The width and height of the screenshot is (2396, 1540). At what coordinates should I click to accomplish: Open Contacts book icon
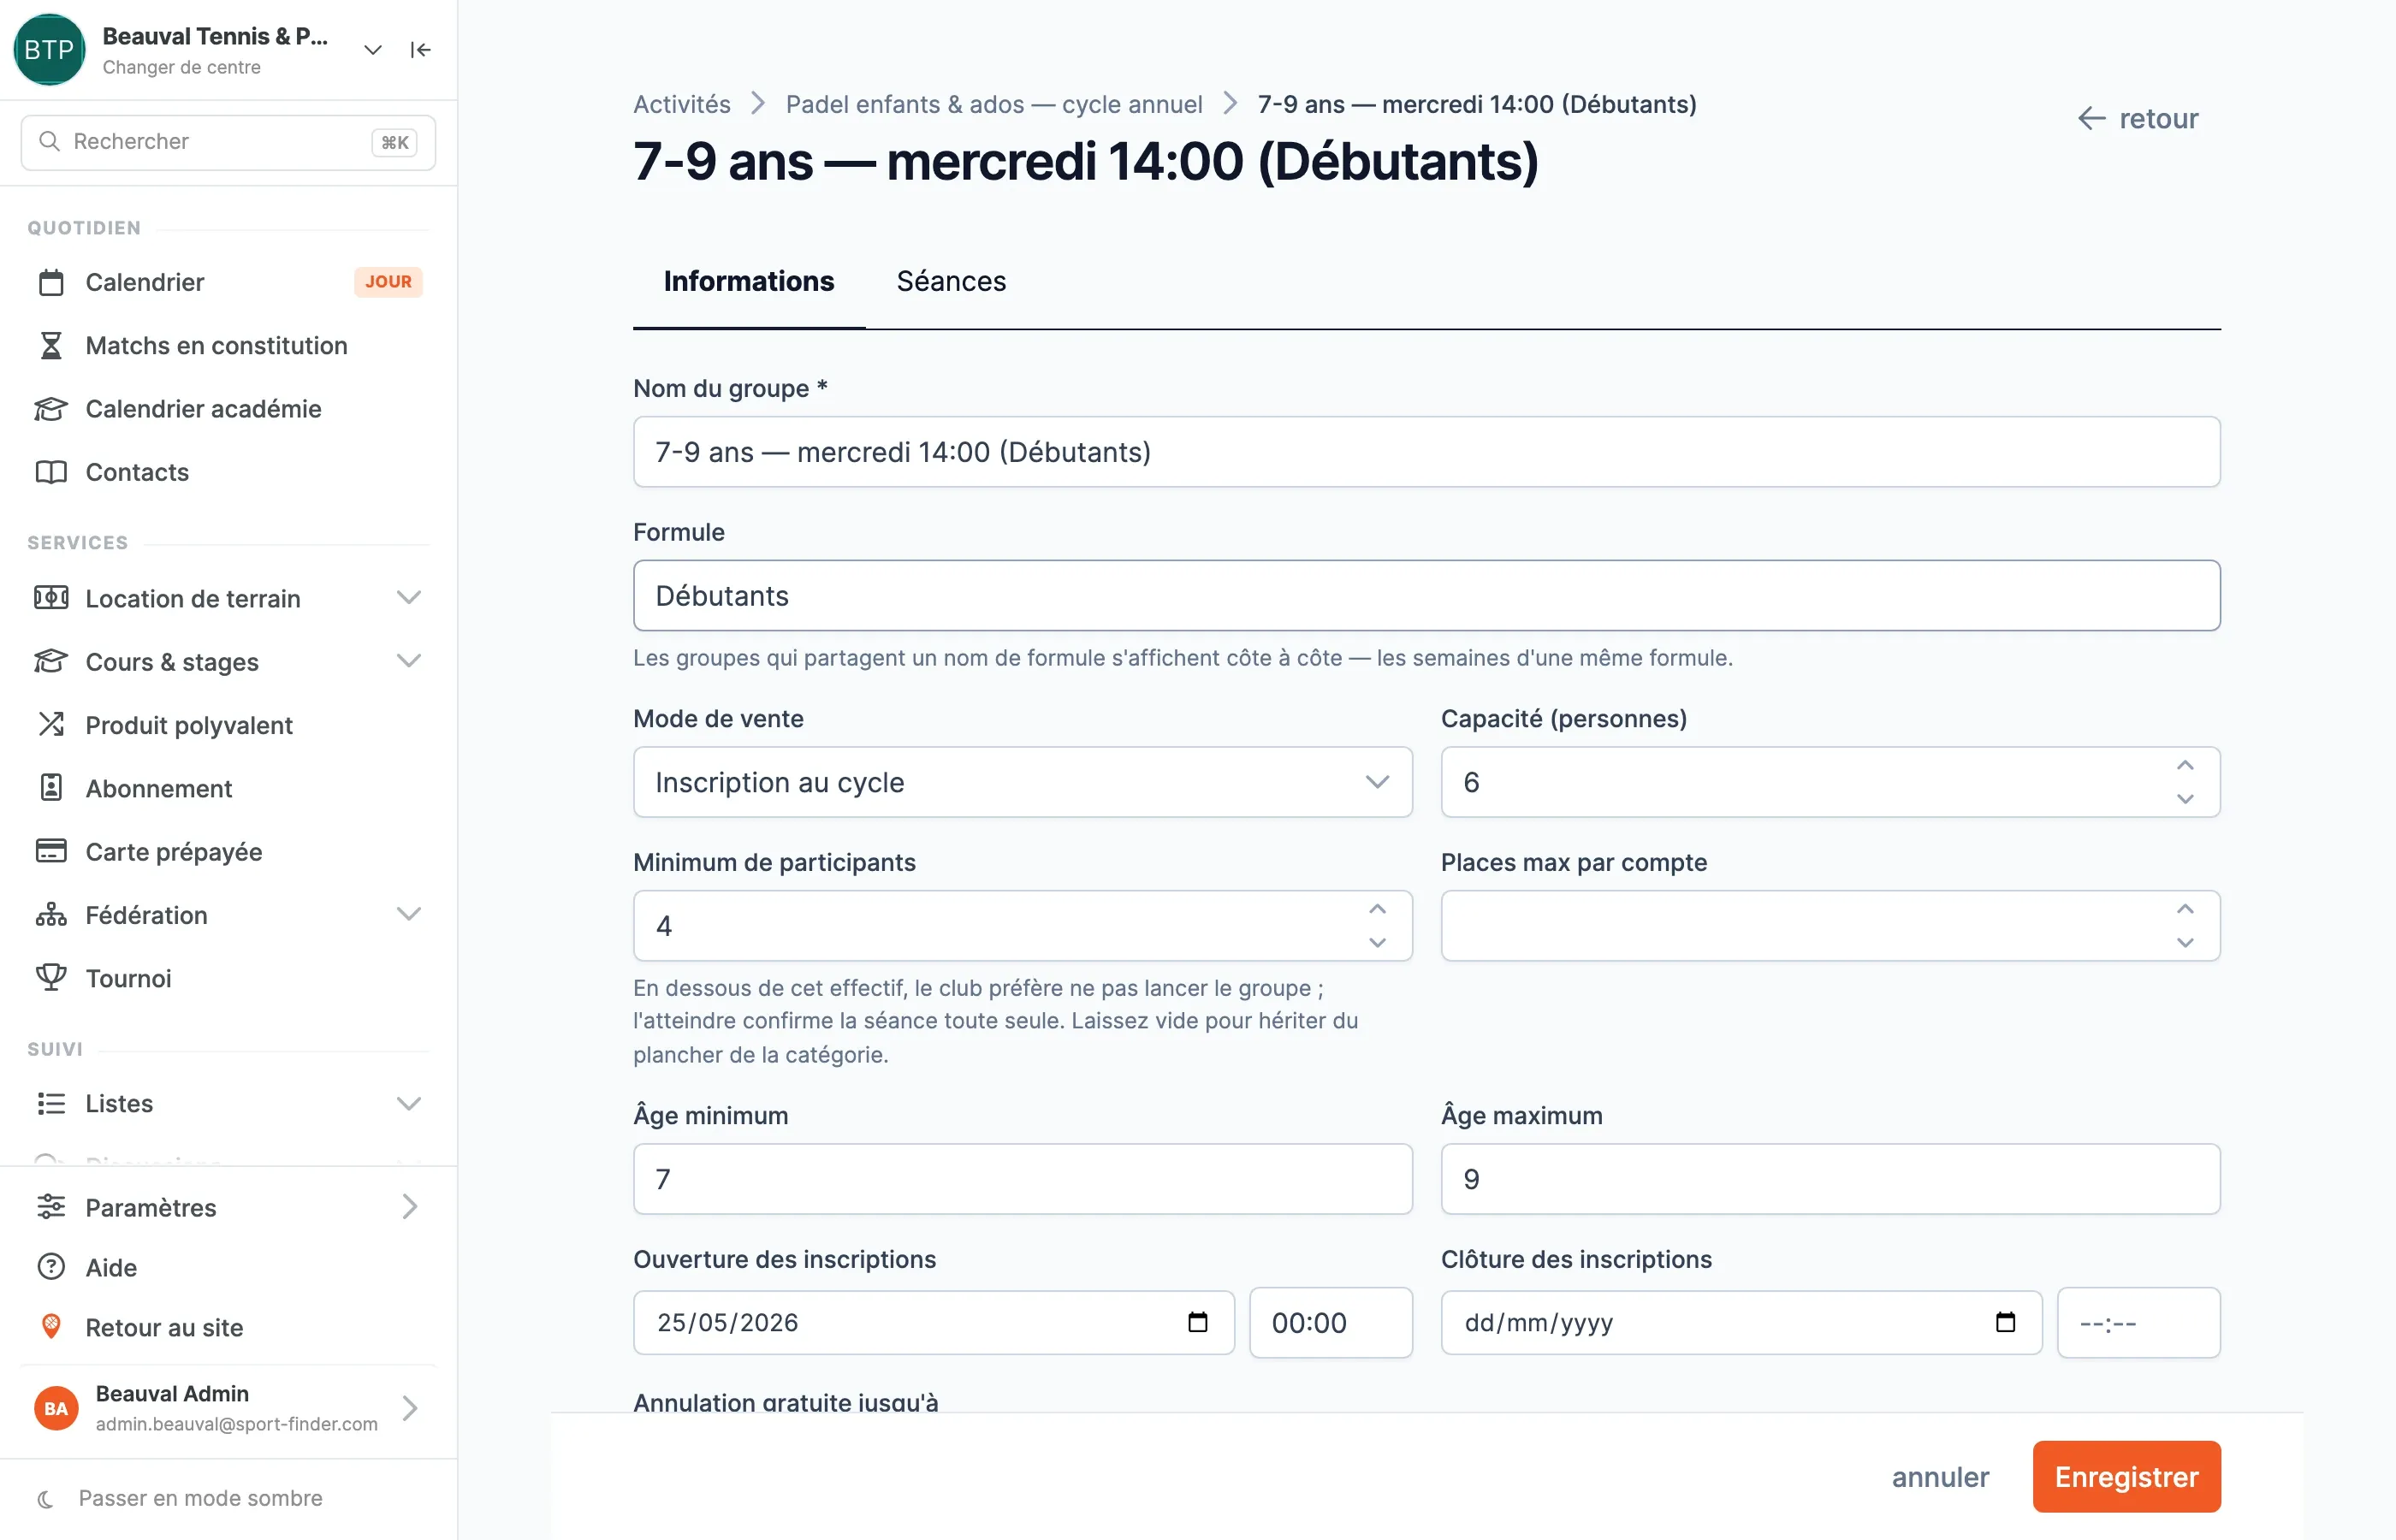pos(51,472)
